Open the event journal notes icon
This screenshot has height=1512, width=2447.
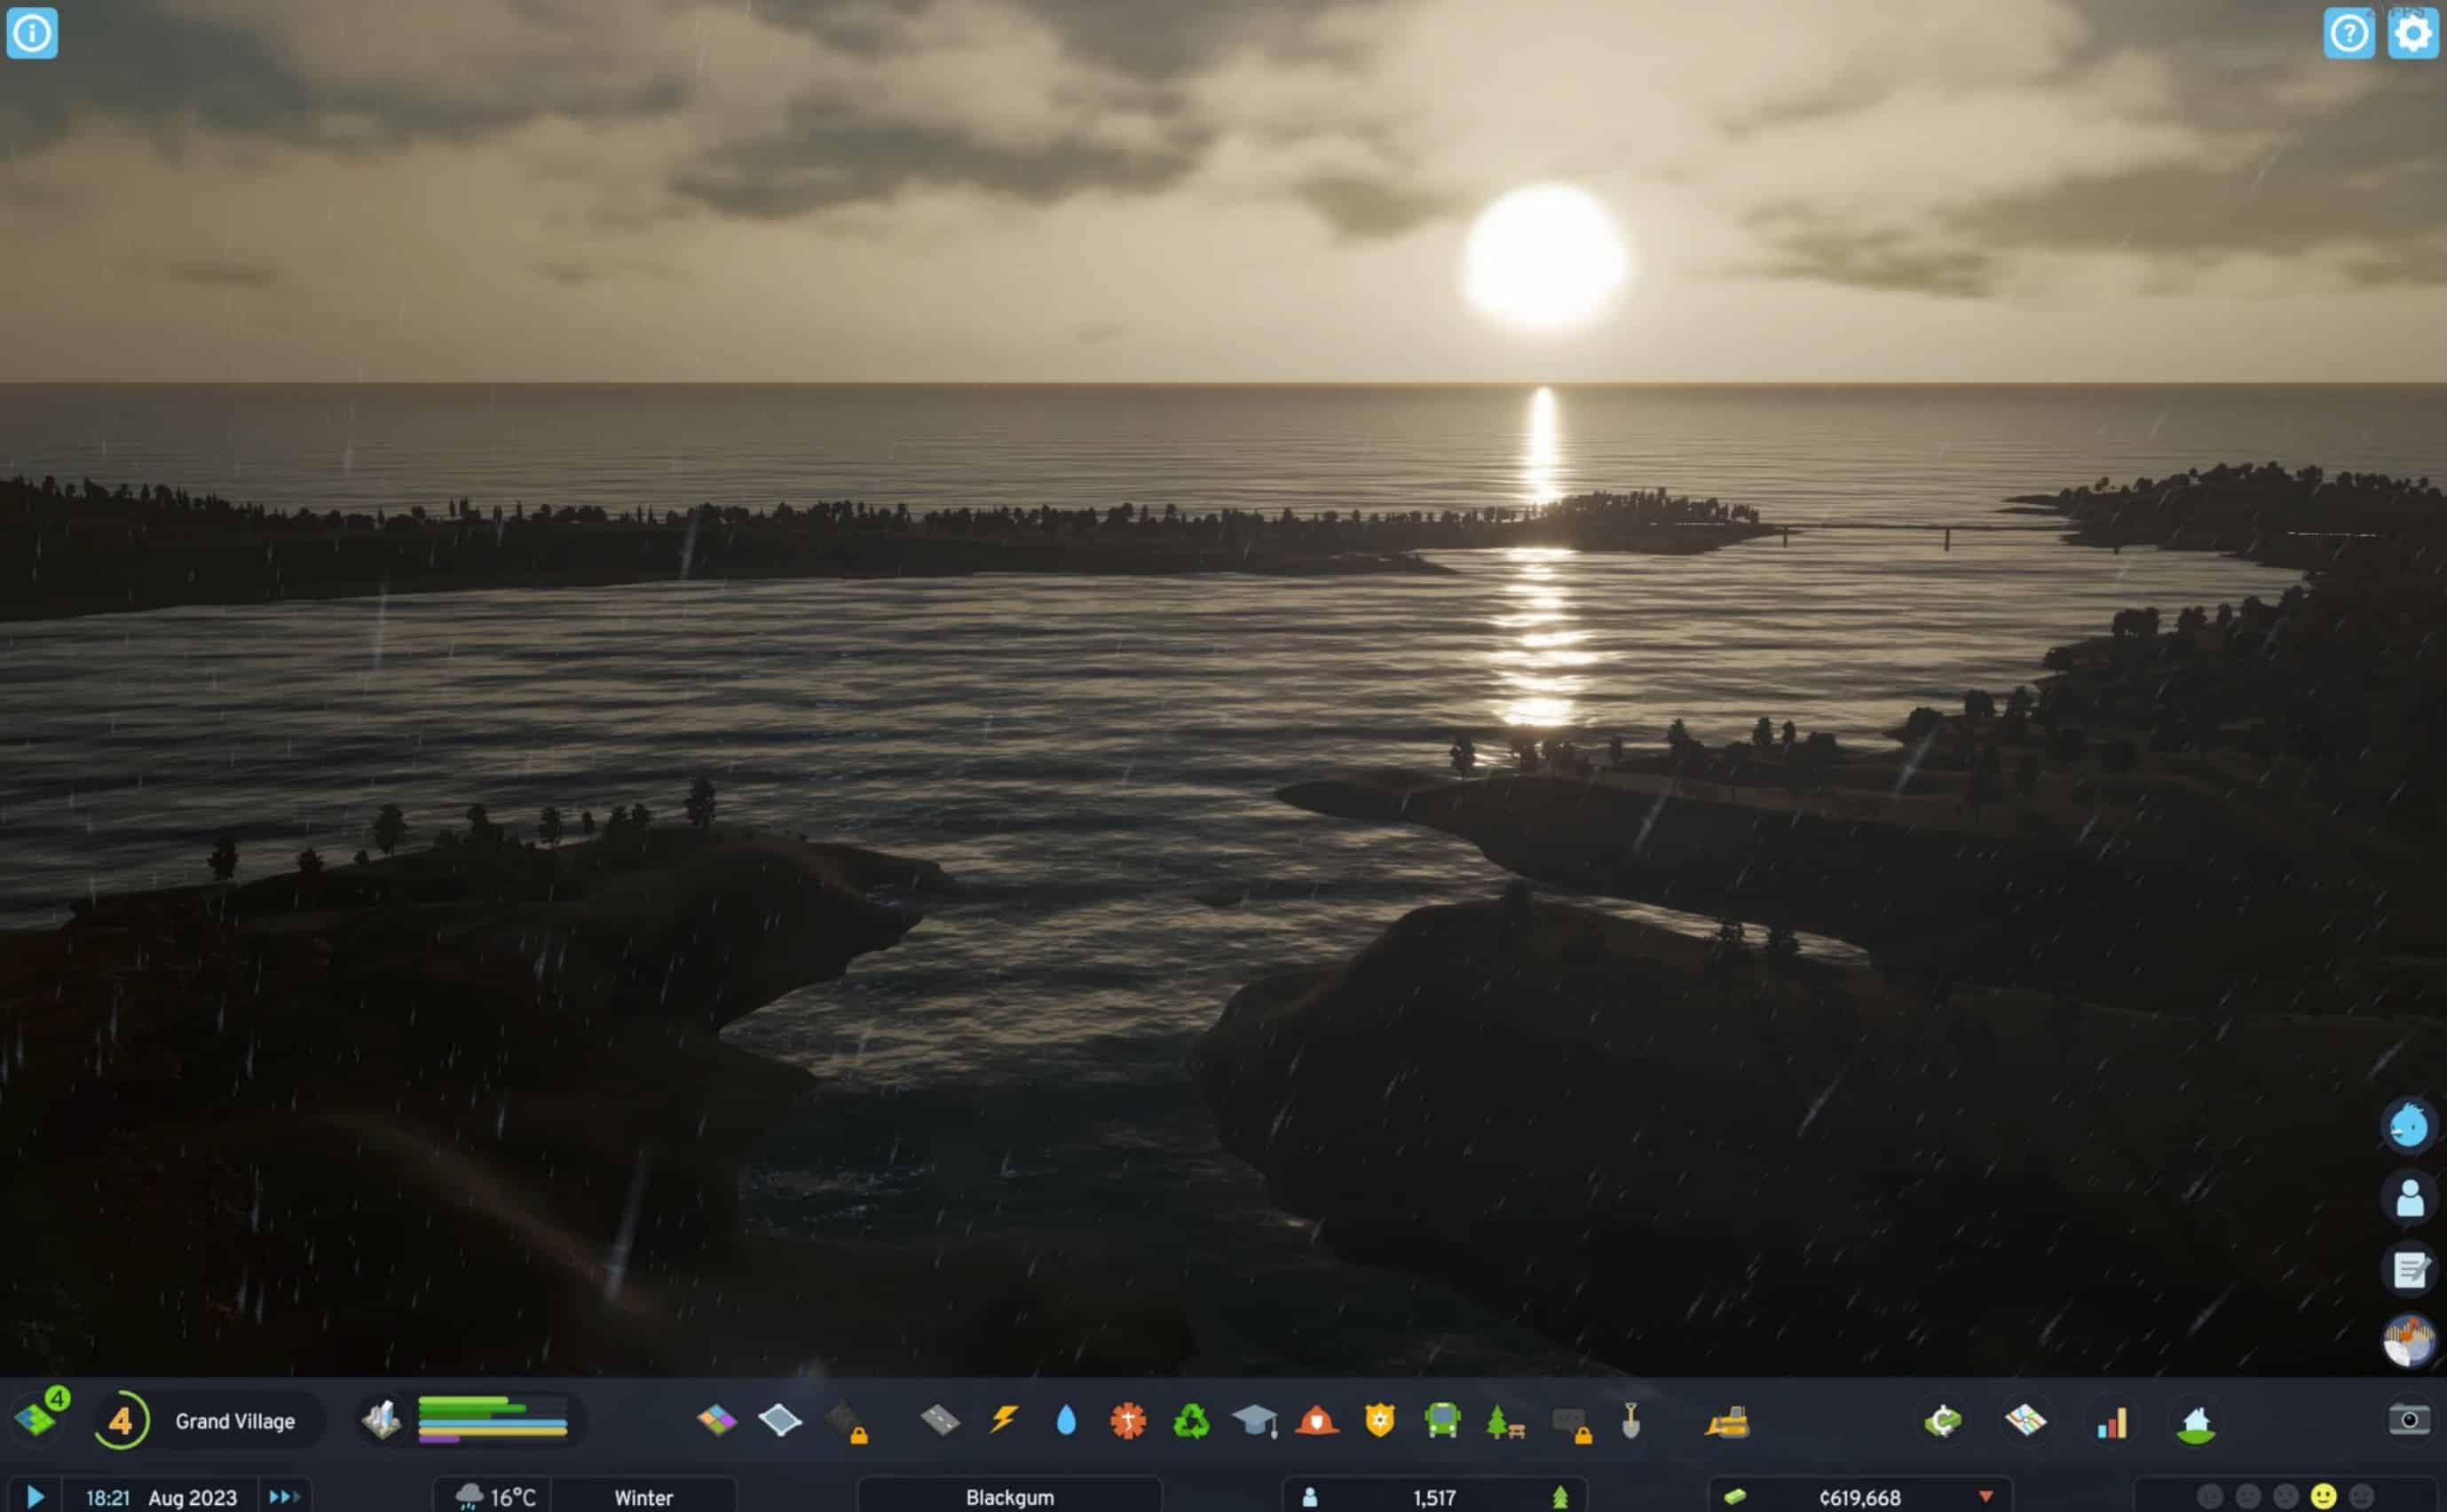tap(2409, 1270)
